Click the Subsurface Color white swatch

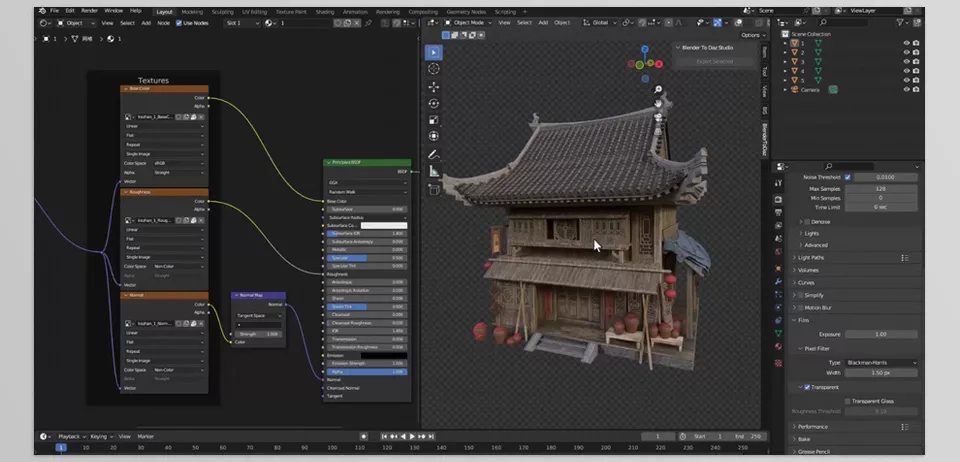(x=383, y=226)
